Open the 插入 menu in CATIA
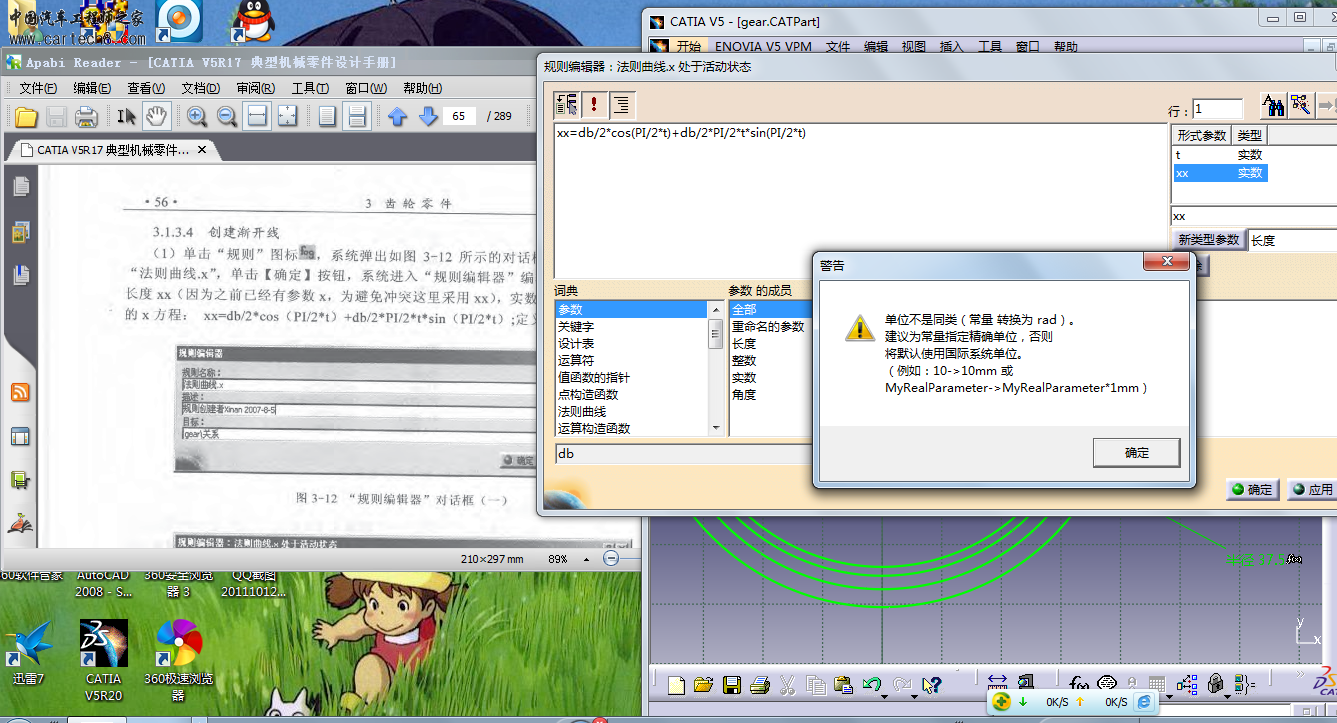This screenshot has height=723, width=1337. (952, 46)
